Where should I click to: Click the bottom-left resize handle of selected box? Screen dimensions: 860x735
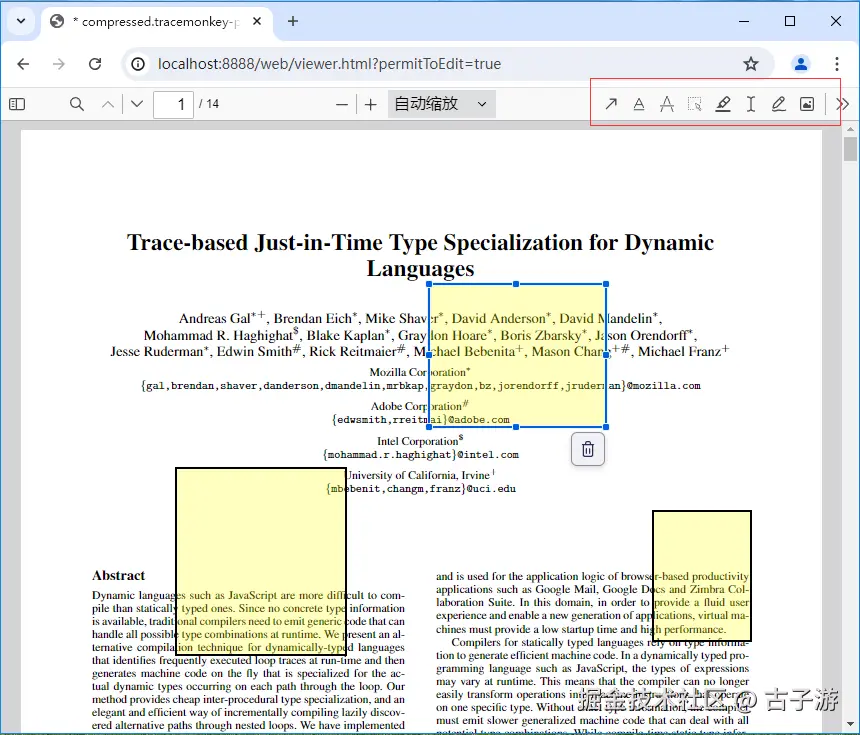pyautogui.click(x=429, y=427)
